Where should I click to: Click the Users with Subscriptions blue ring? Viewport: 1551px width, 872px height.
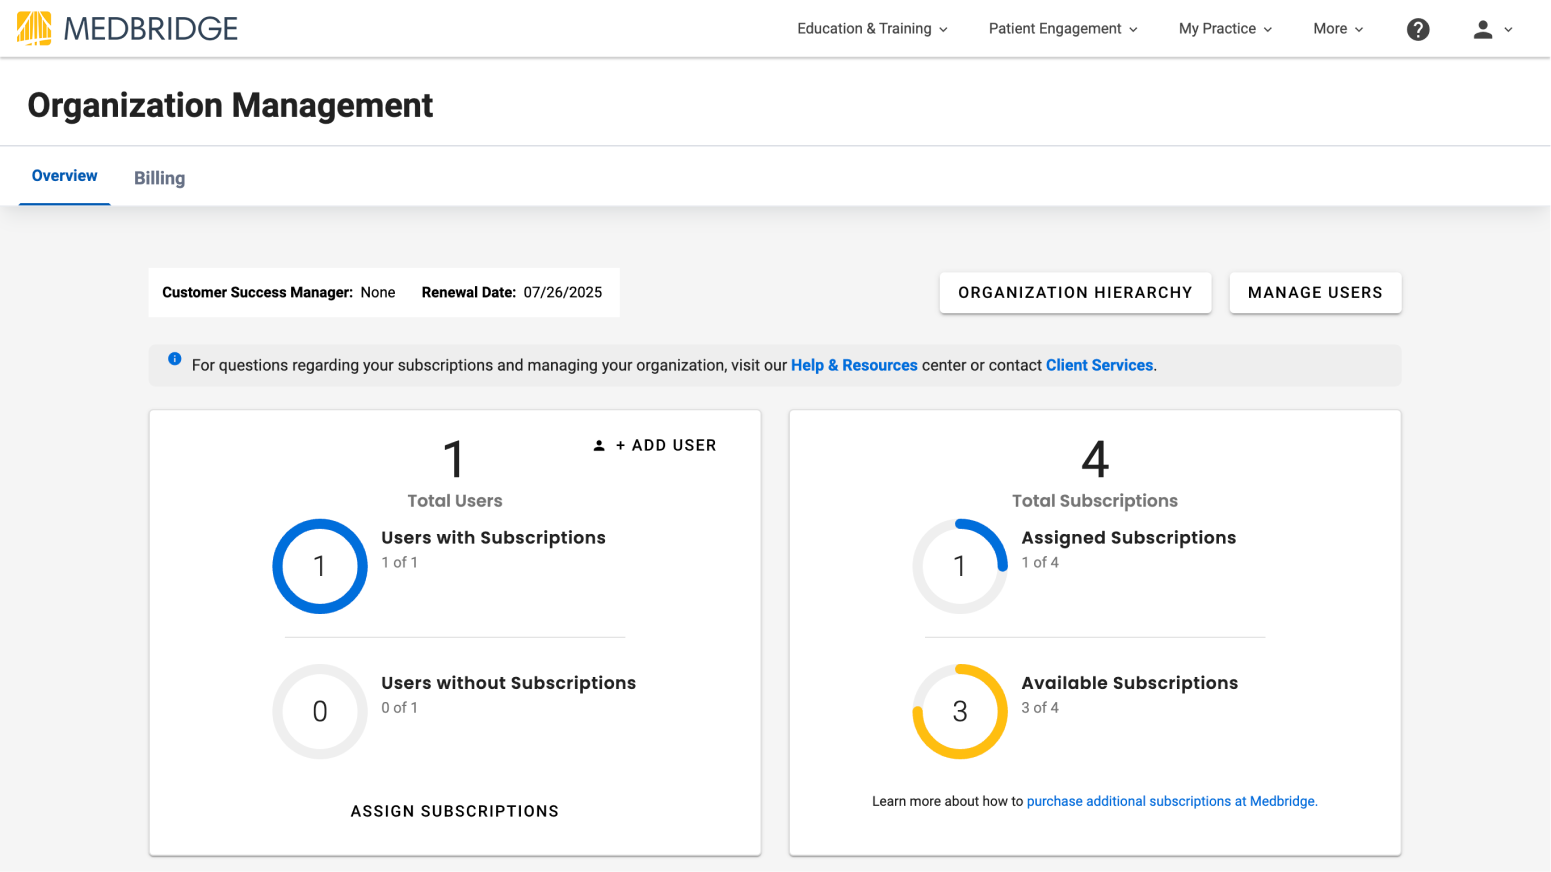[320, 566]
